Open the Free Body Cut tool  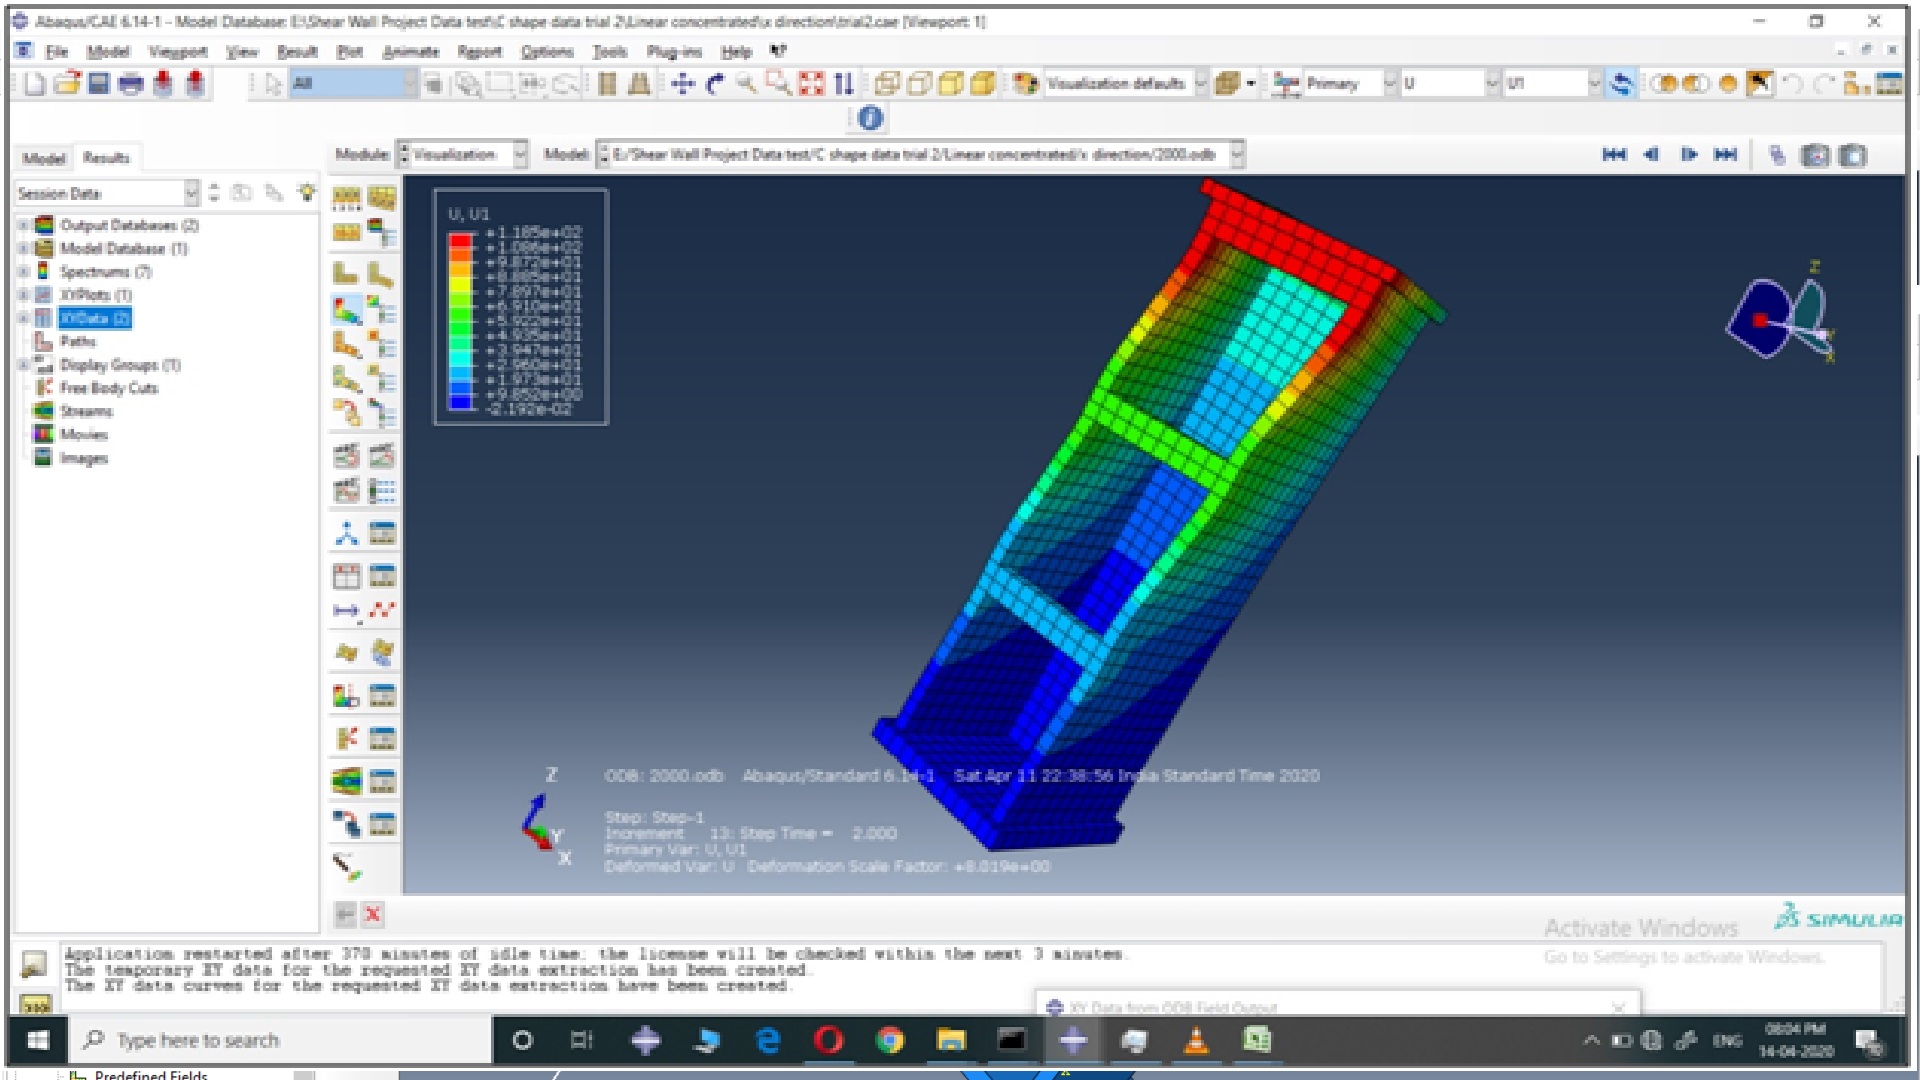pyautogui.click(x=346, y=739)
